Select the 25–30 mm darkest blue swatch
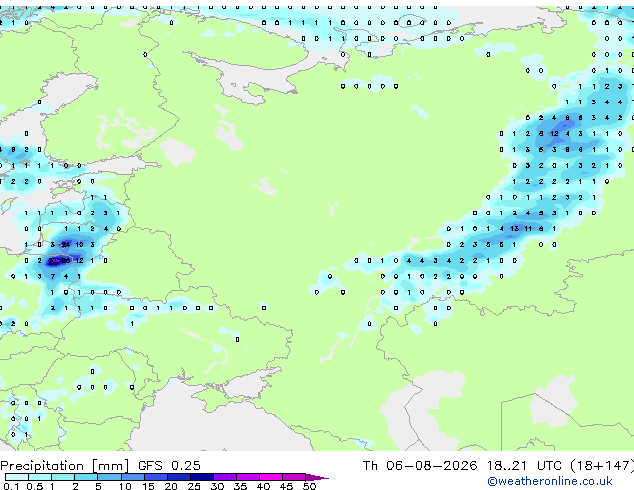The image size is (634, 490). [x=201, y=477]
